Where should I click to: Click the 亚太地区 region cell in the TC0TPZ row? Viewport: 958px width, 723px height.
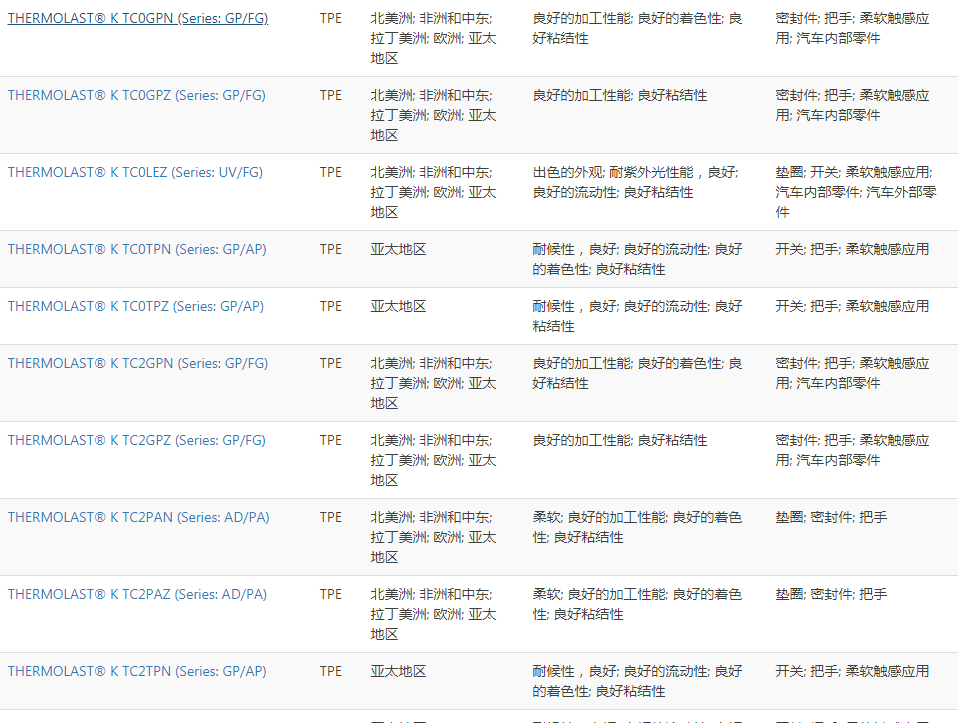click(398, 306)
